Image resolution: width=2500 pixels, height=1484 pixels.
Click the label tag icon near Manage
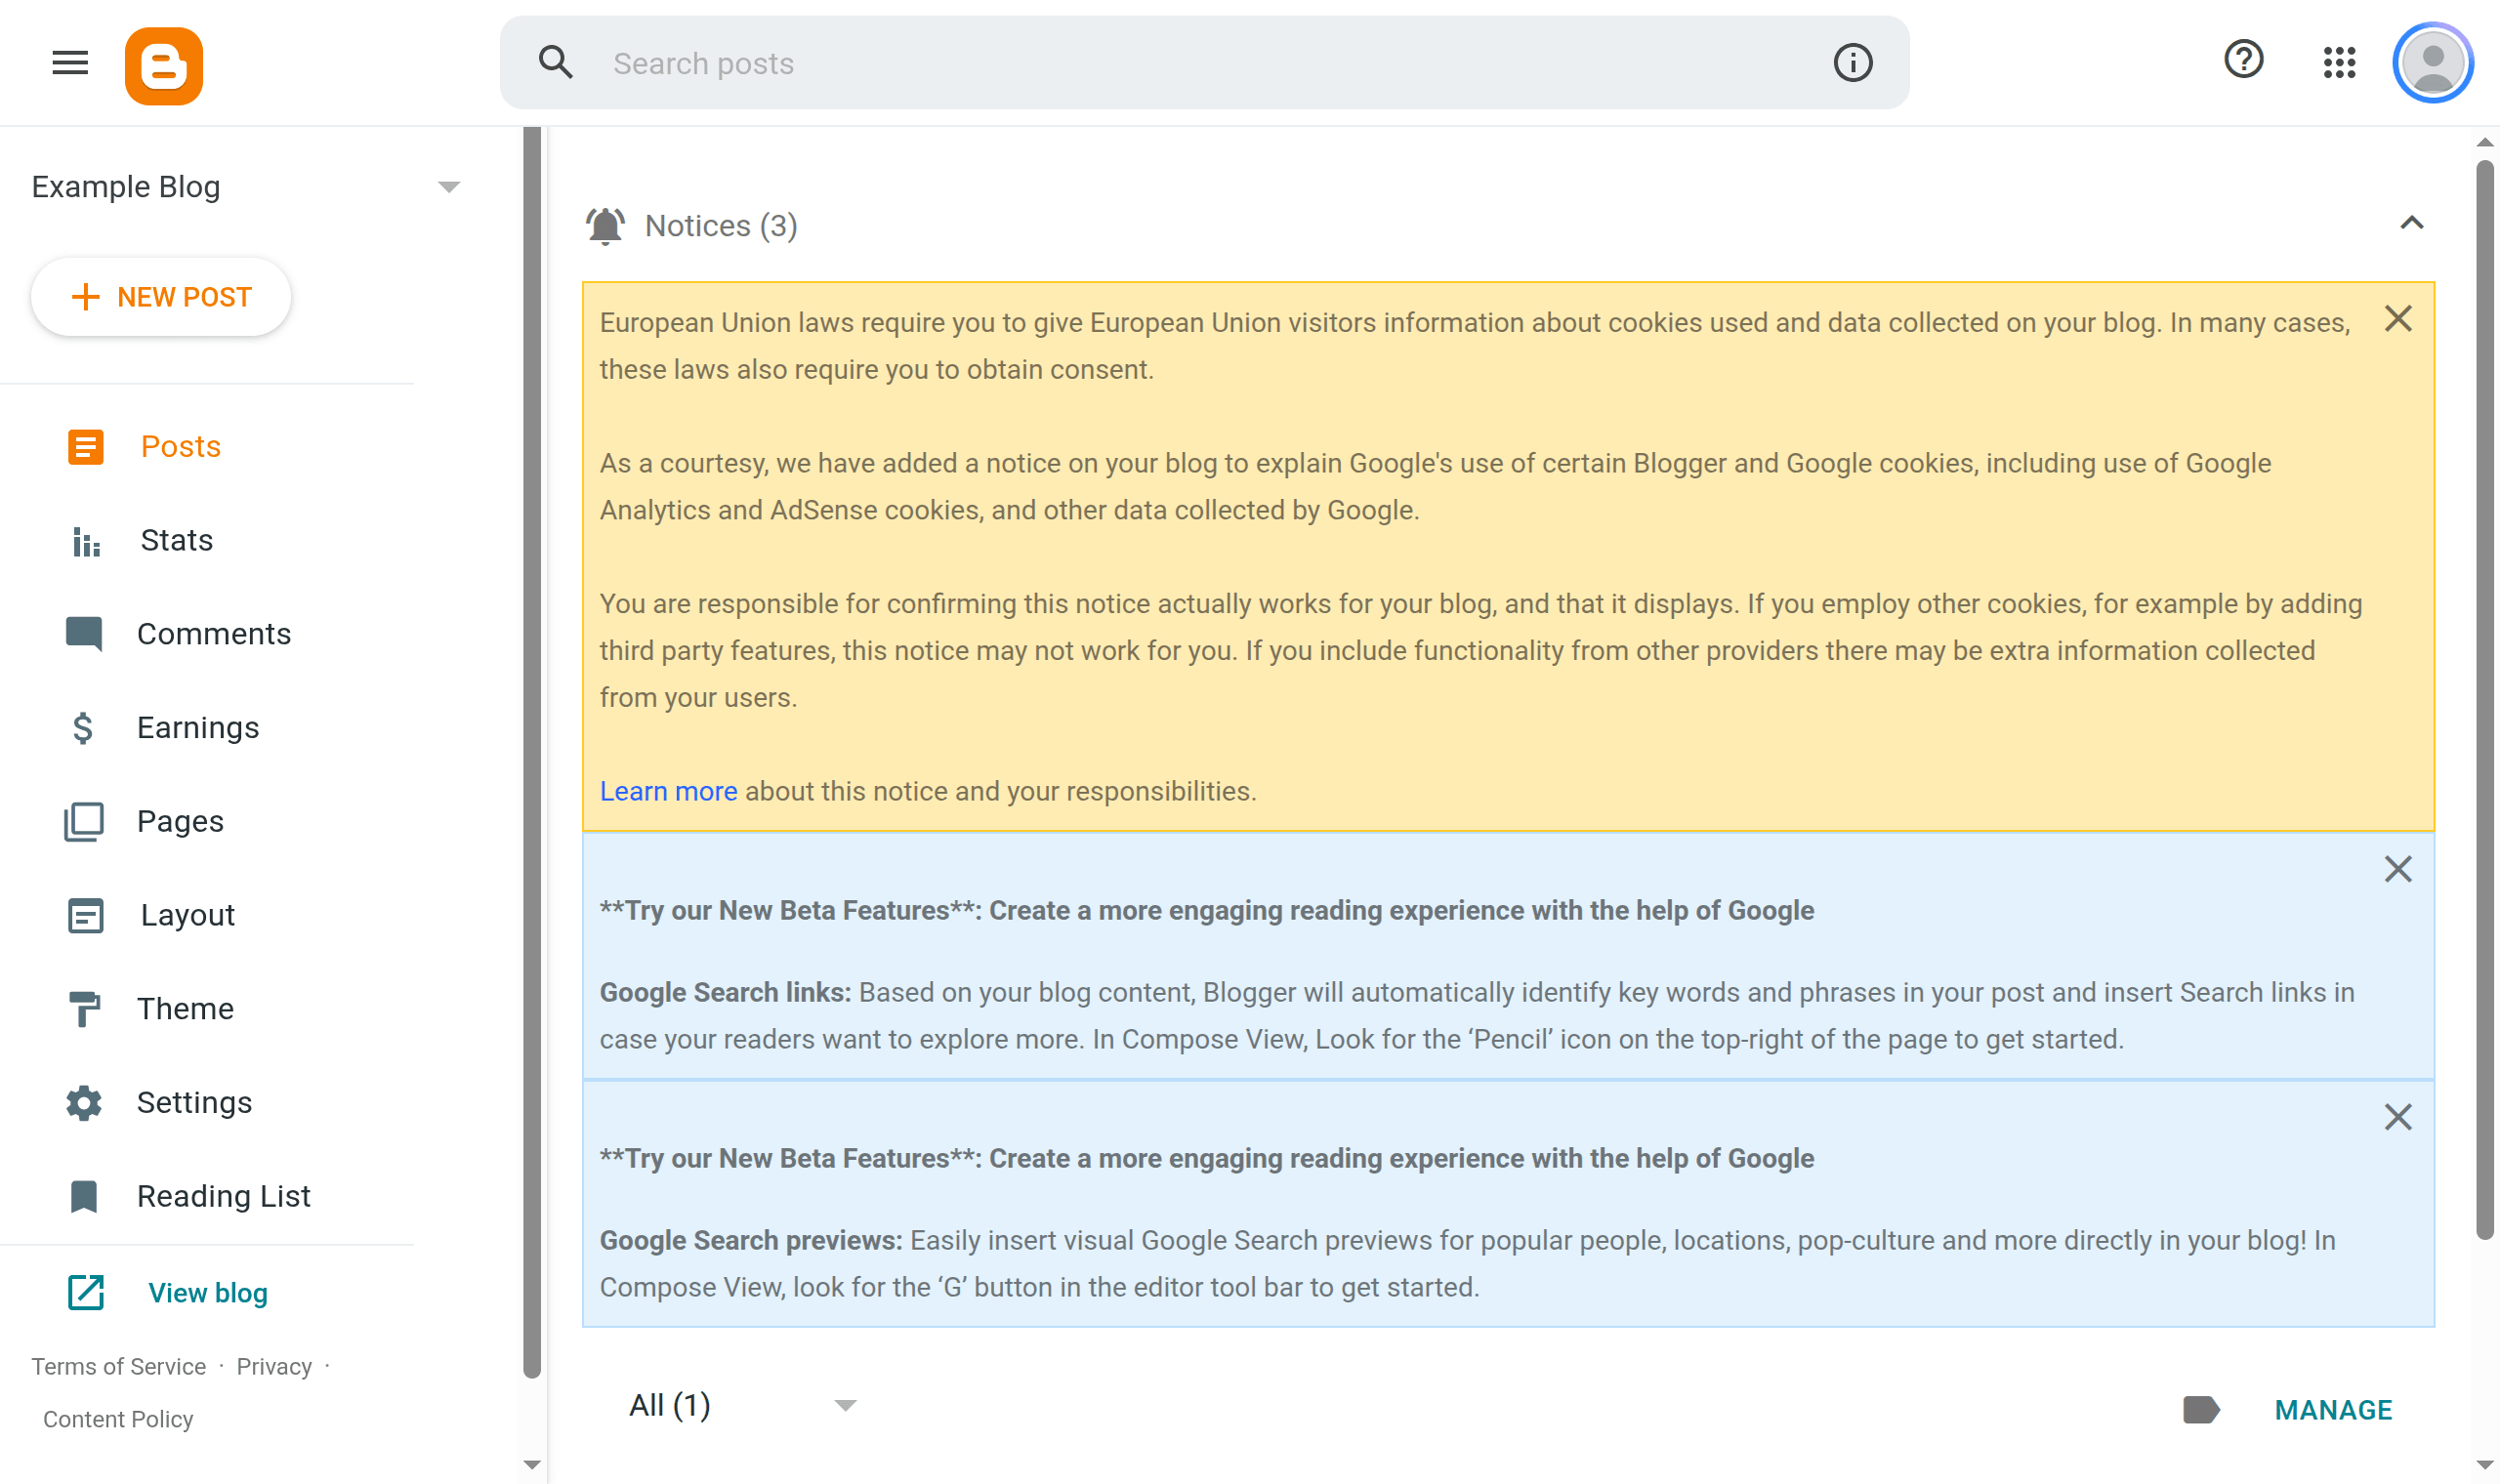tap(2201, 1410)
